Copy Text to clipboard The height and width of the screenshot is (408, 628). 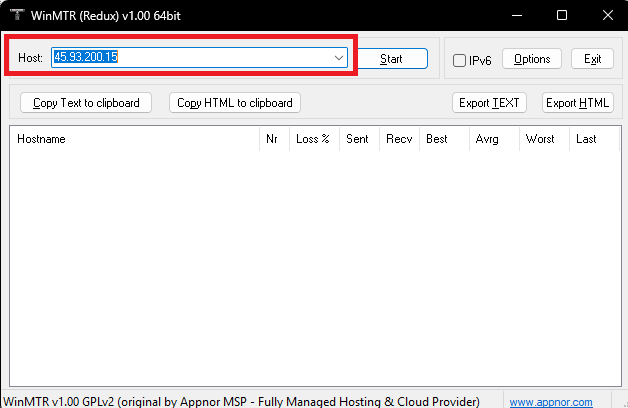click(x=86, y=103)
